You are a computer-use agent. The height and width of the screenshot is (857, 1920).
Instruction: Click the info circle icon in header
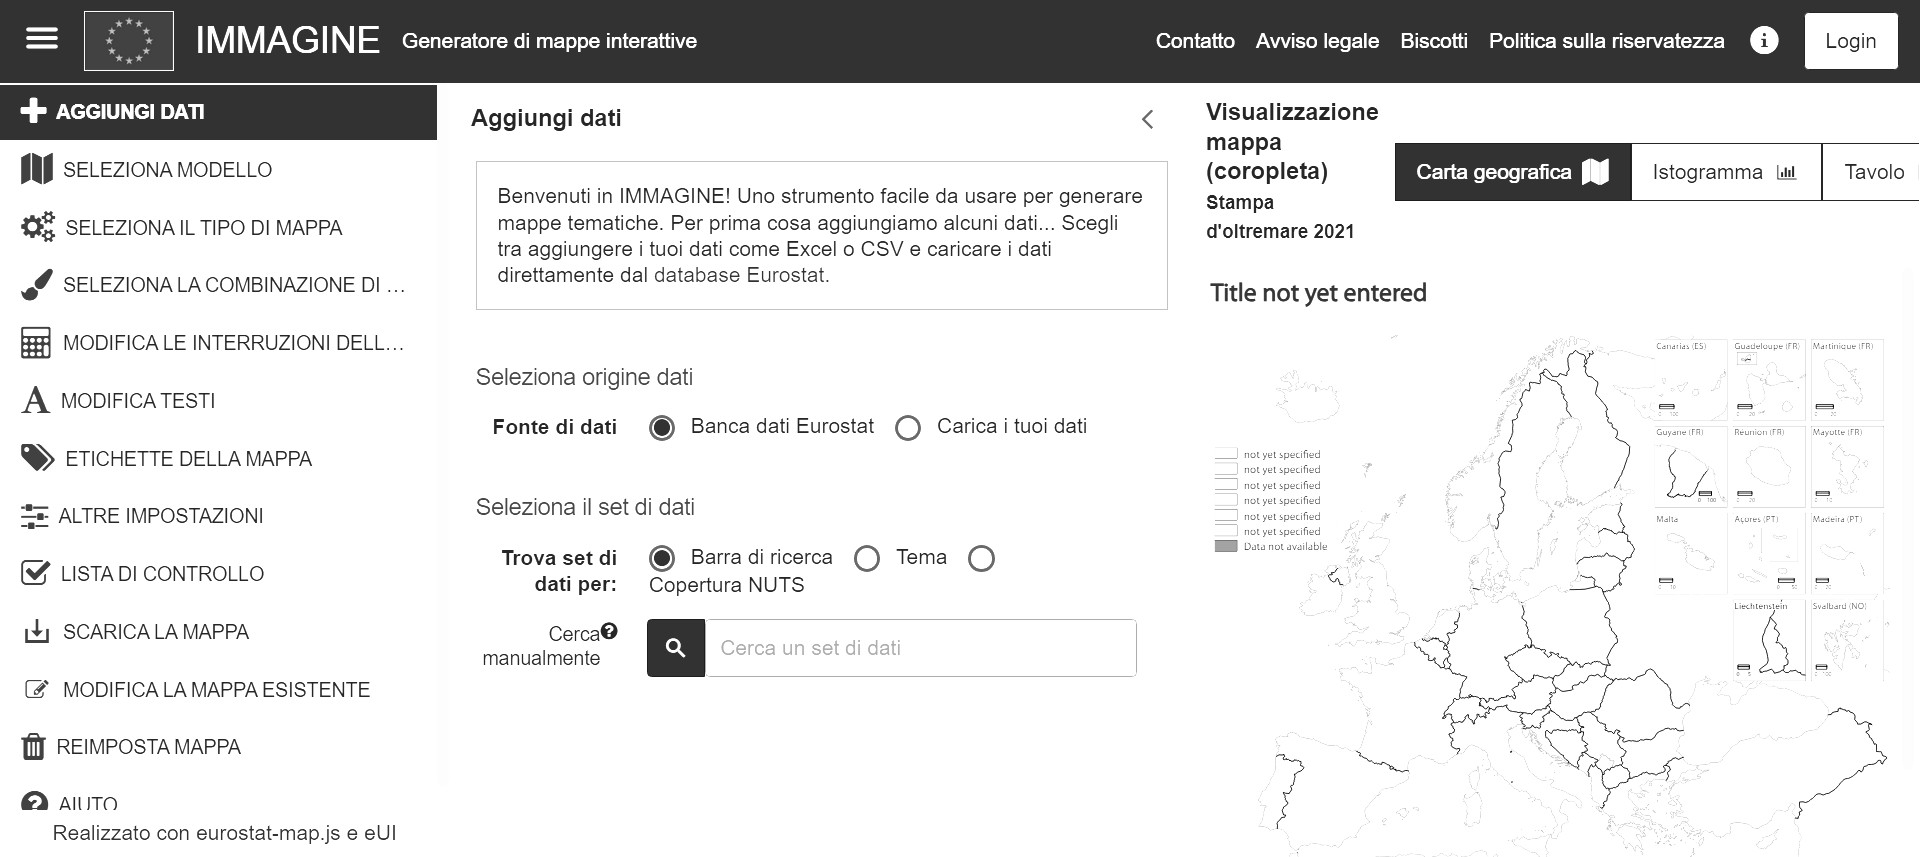click(1764, 41)
